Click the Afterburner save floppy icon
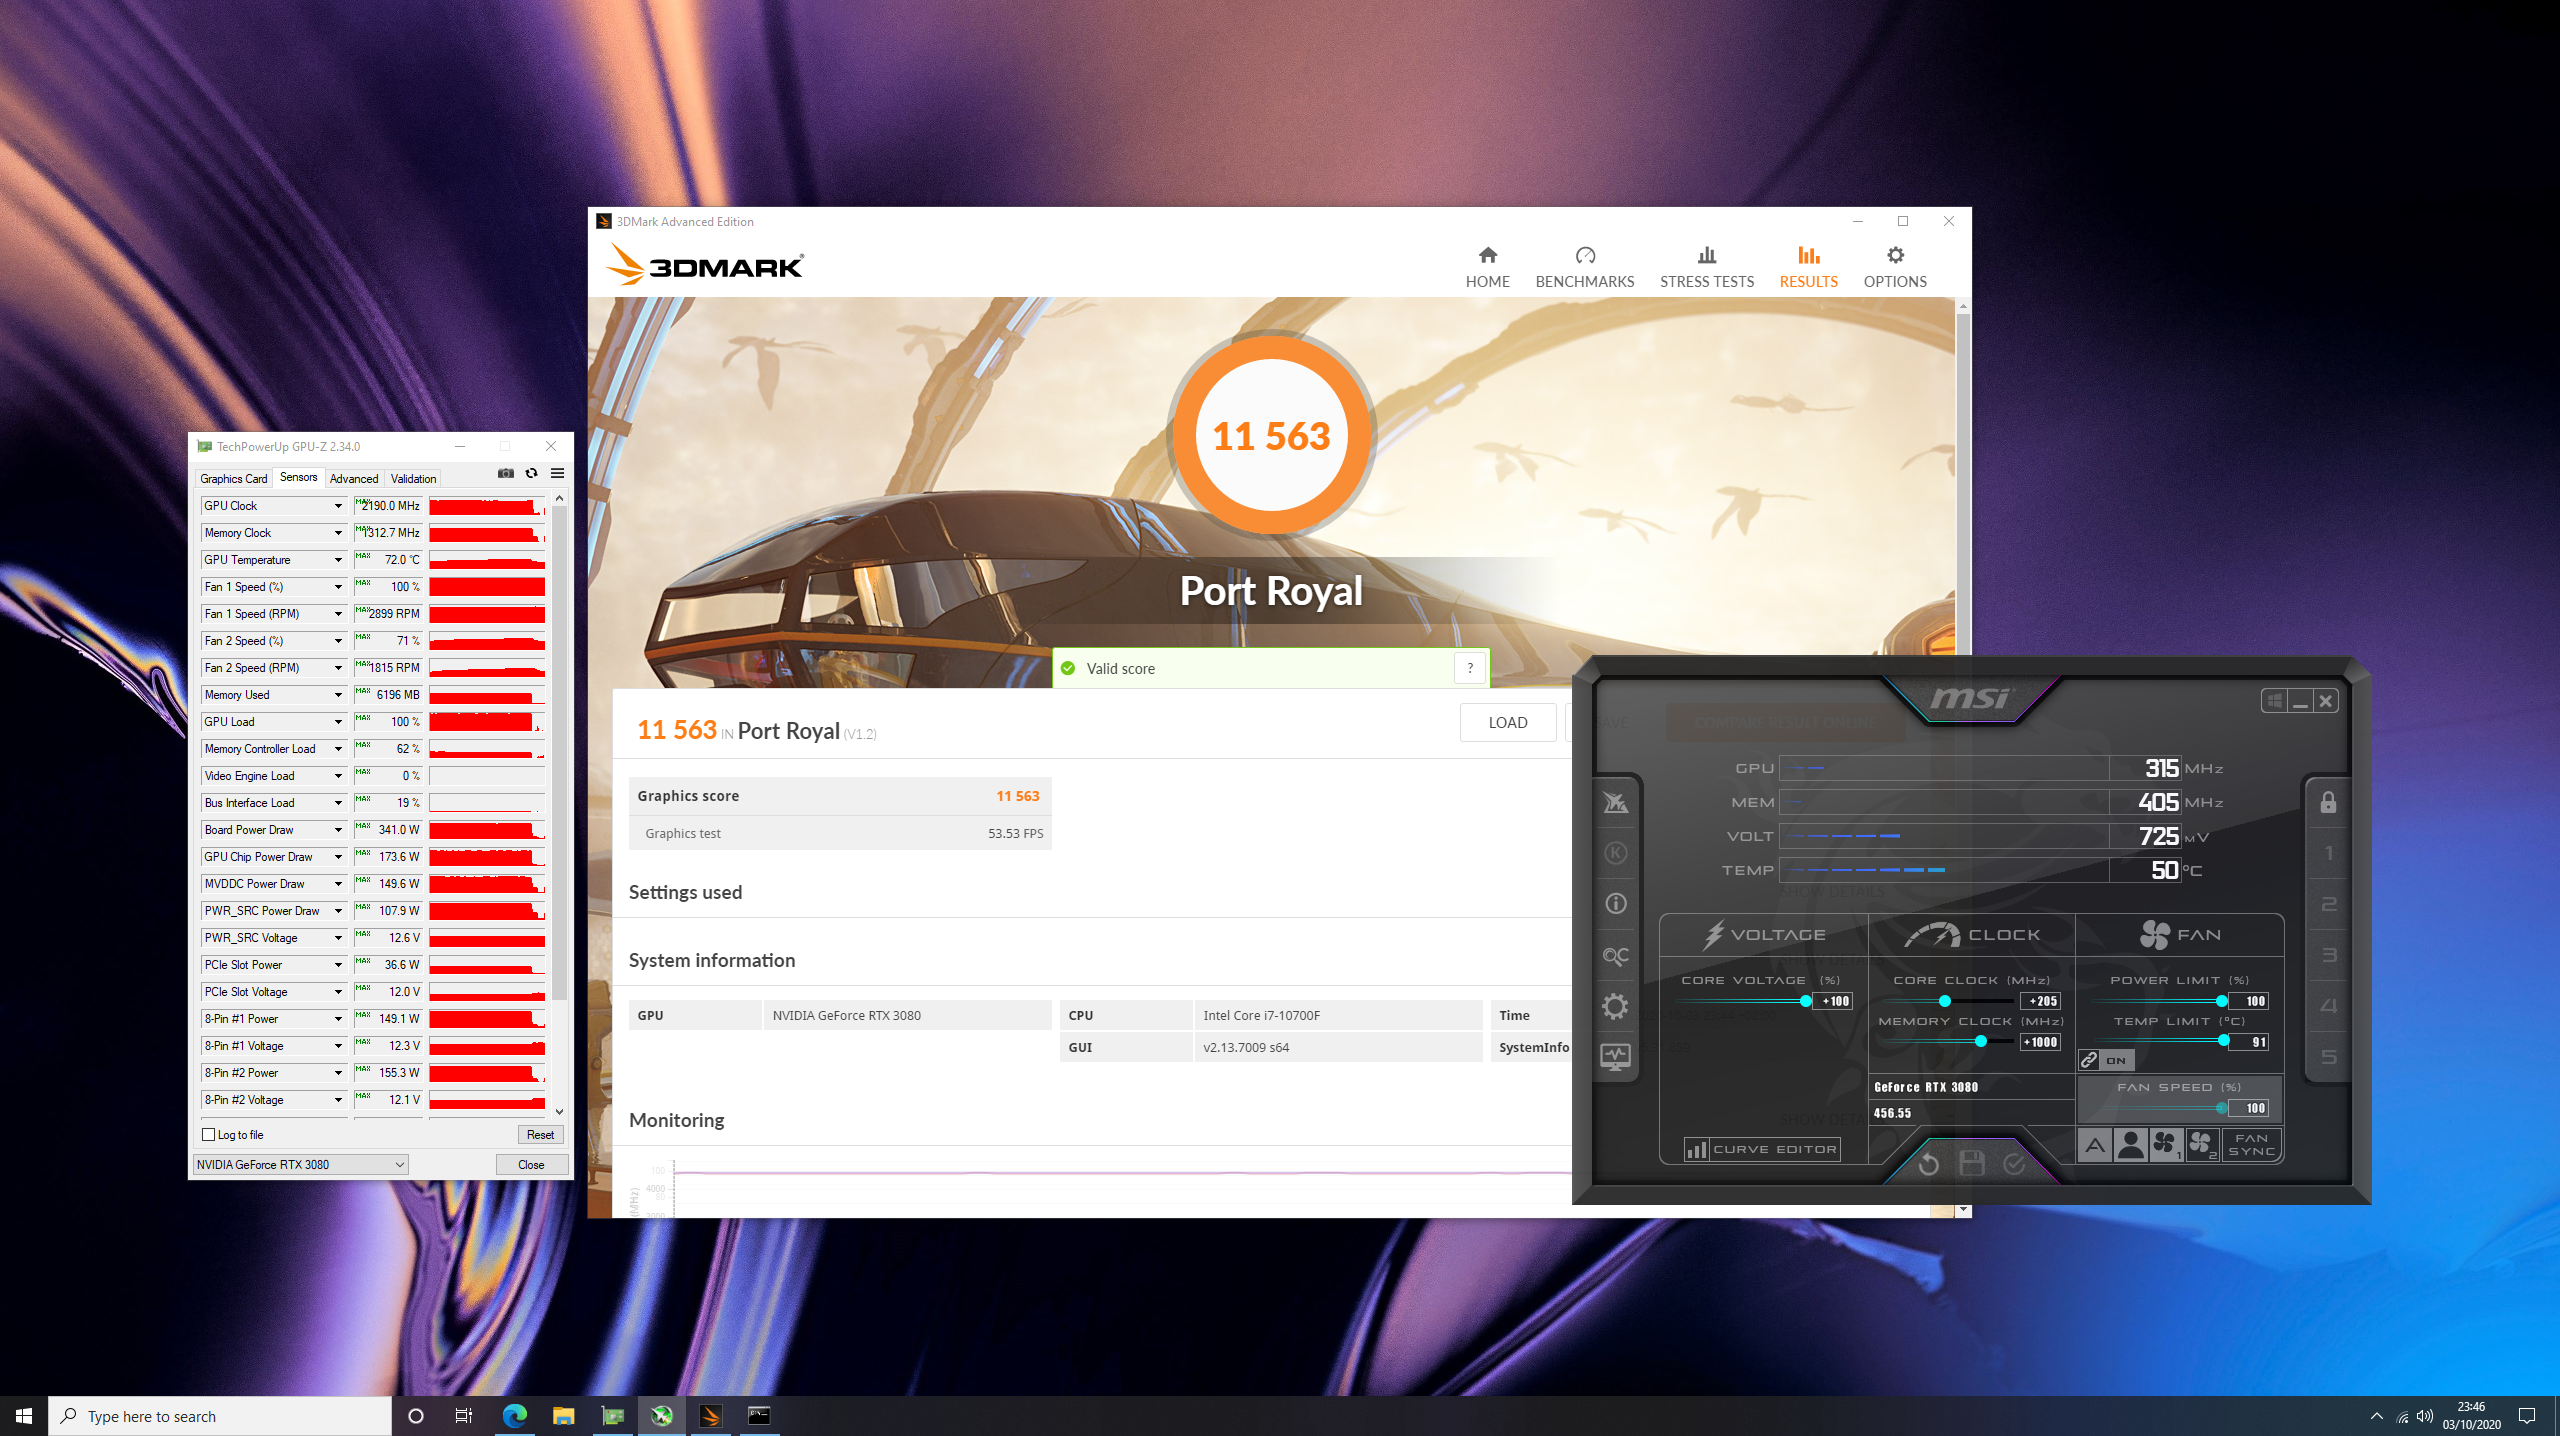This screenshot has height=1436, width=2560. (x=1972, y=1164)
